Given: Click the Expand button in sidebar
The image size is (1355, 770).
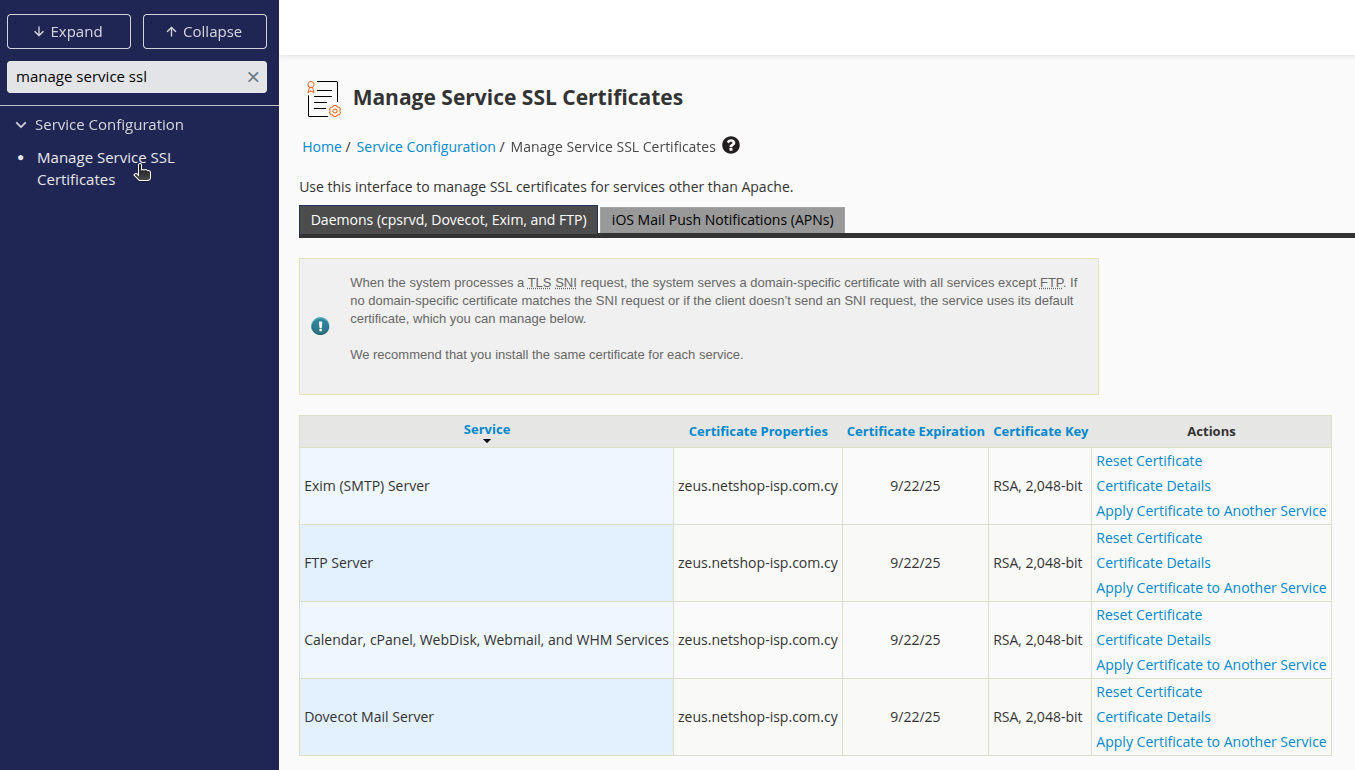Looking at the screenshot, I should click(69, 32).
